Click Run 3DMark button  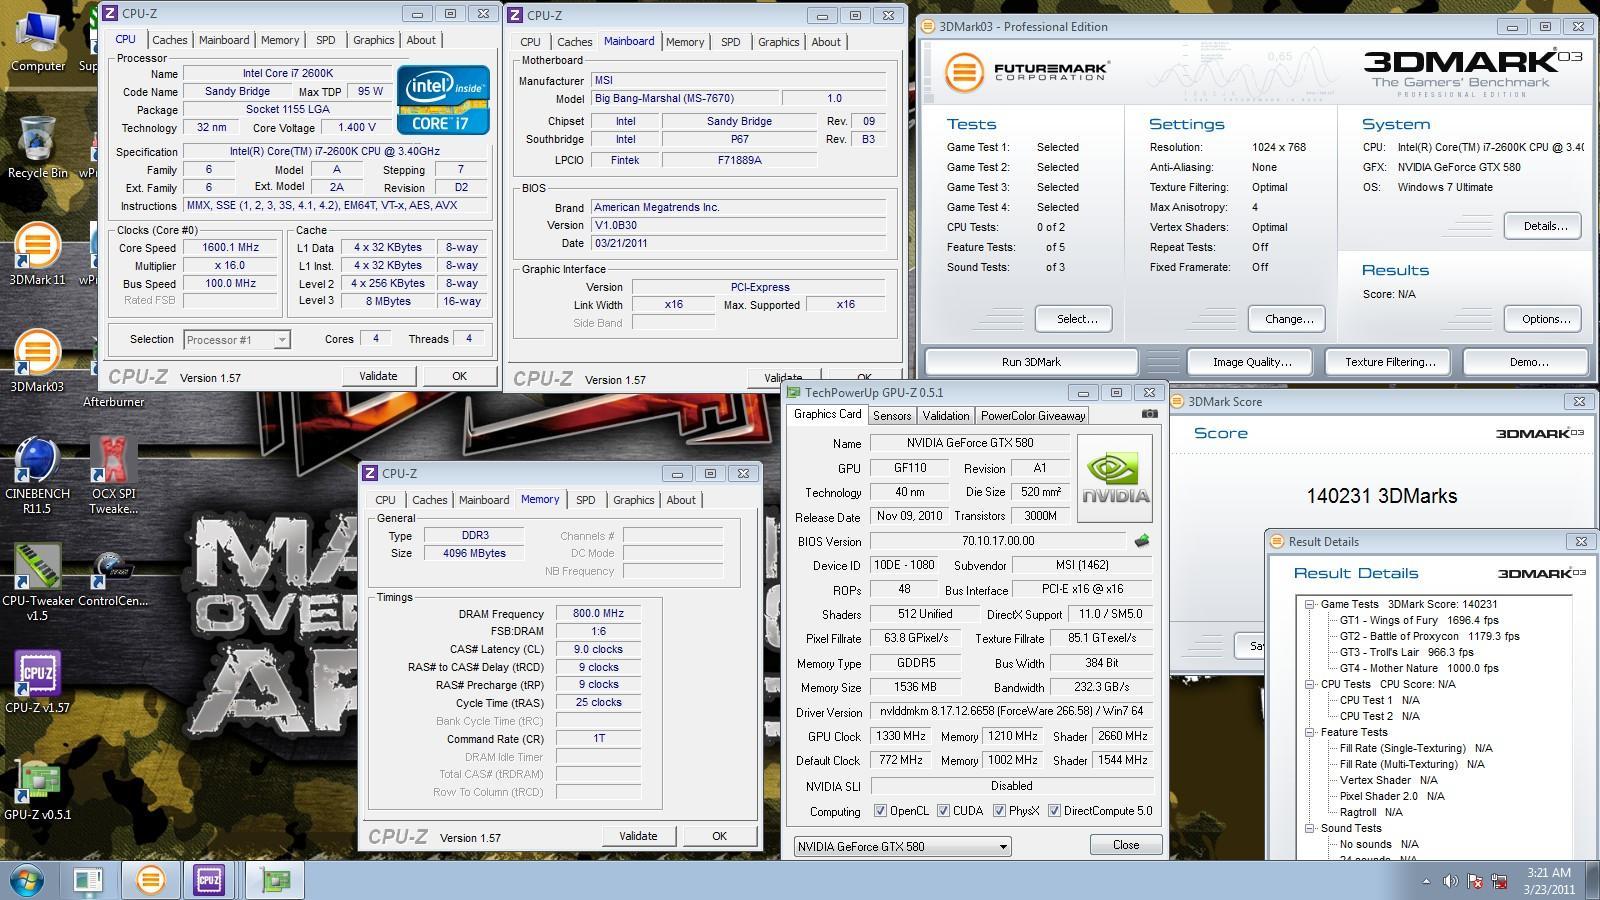pos(1031,362)
